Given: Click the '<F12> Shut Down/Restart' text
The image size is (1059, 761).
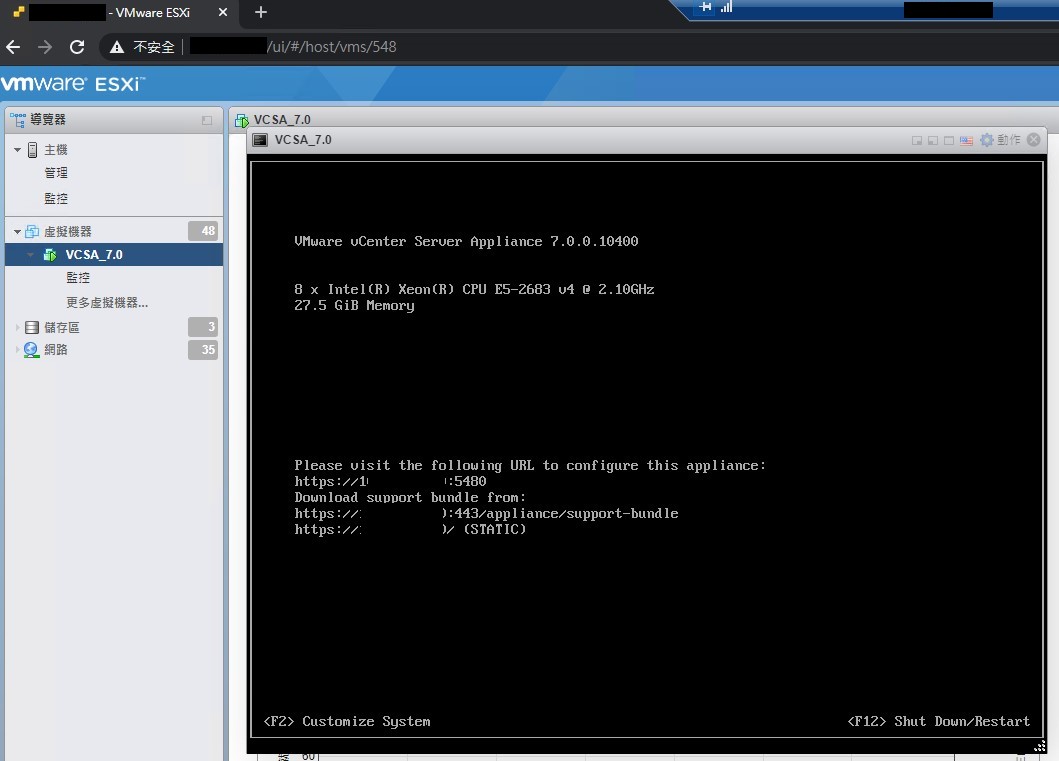Looking at the screenshot, I should (x=938, y=721).
